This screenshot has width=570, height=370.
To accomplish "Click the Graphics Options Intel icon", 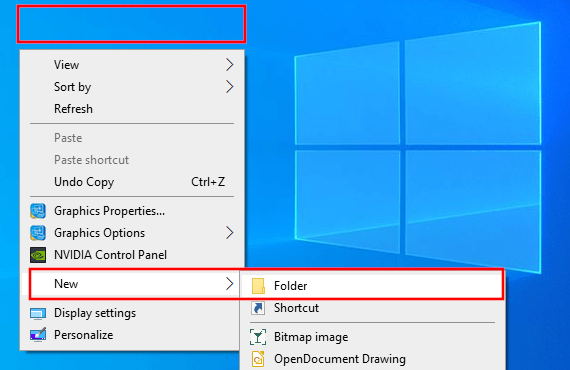I will (x=38, y=233).
